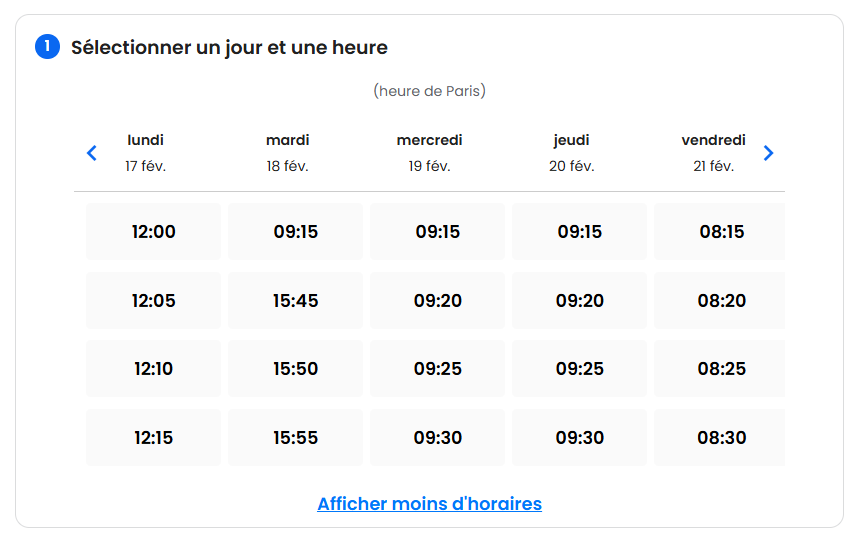Go to next week with right chevron
This screenshot has width=867, height=538.
768,153
